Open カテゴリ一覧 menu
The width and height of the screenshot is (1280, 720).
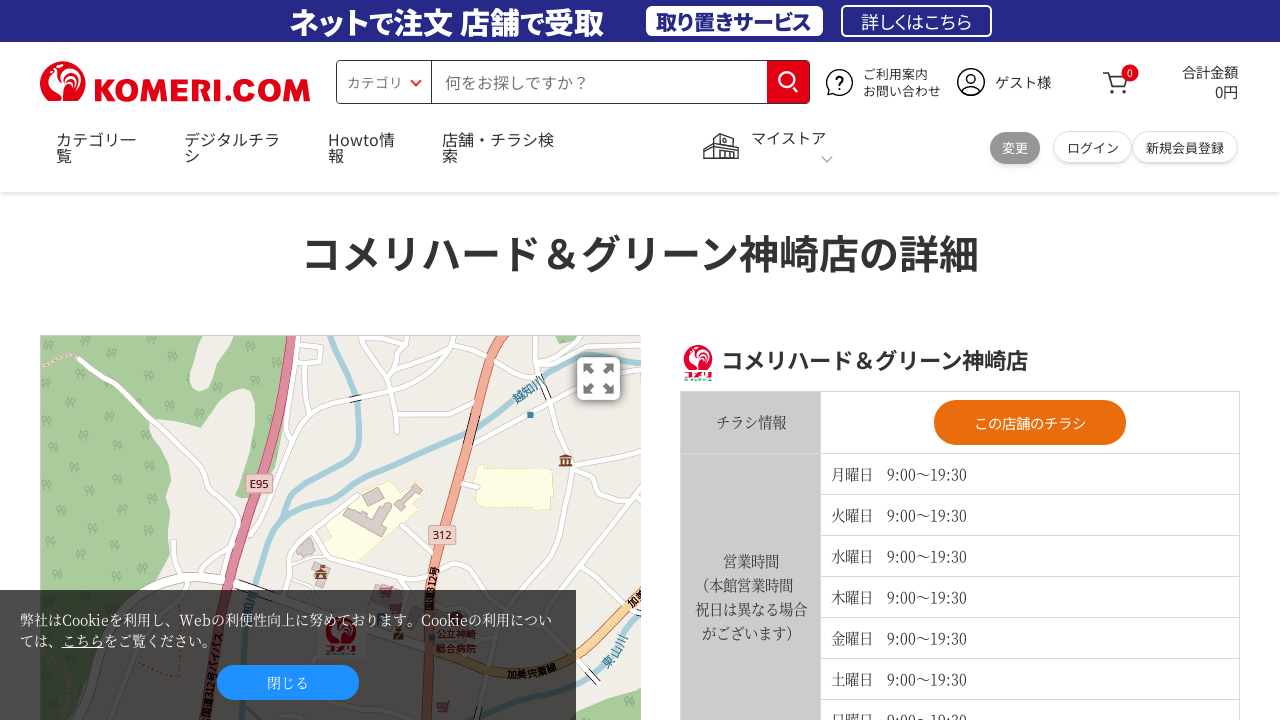[x=96, y=147]
